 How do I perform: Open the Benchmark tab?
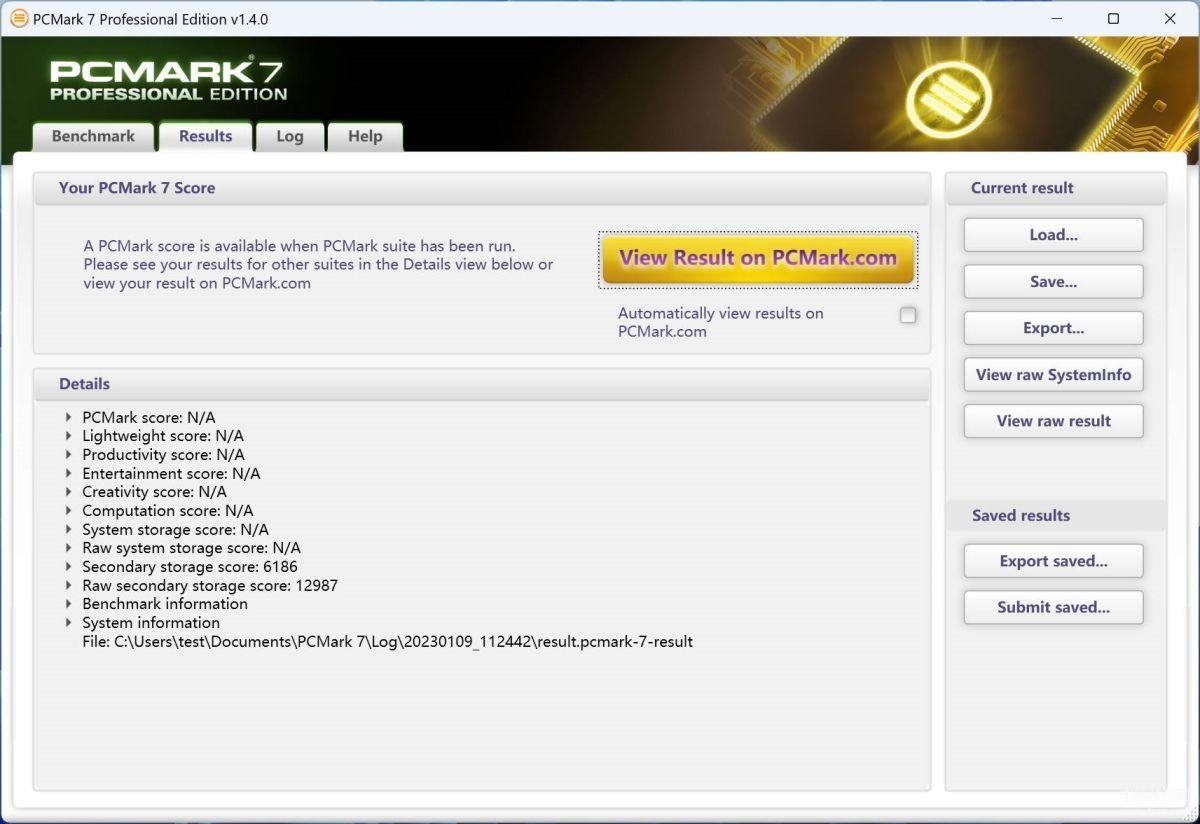[x=93, y=137]
